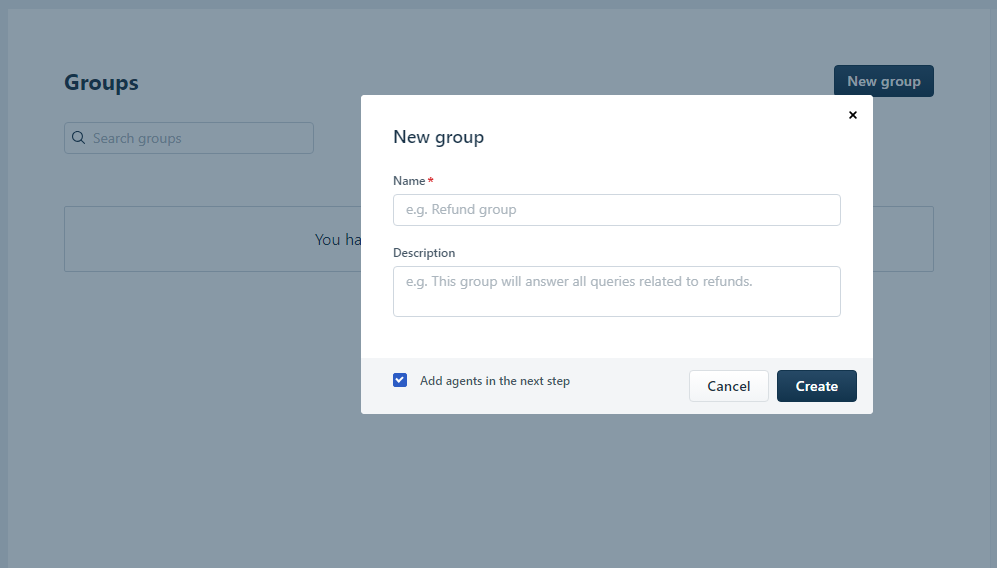
Task: Click the Groups page heading
Action: pyautogui.click(x=101, y=83)
